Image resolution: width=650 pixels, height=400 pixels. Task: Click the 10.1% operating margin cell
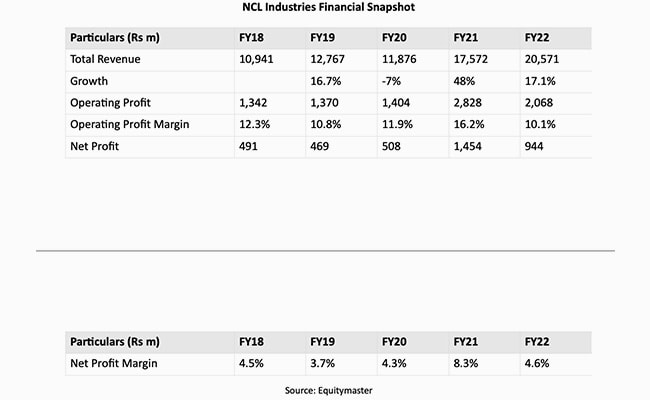click(x=540, y=124)
